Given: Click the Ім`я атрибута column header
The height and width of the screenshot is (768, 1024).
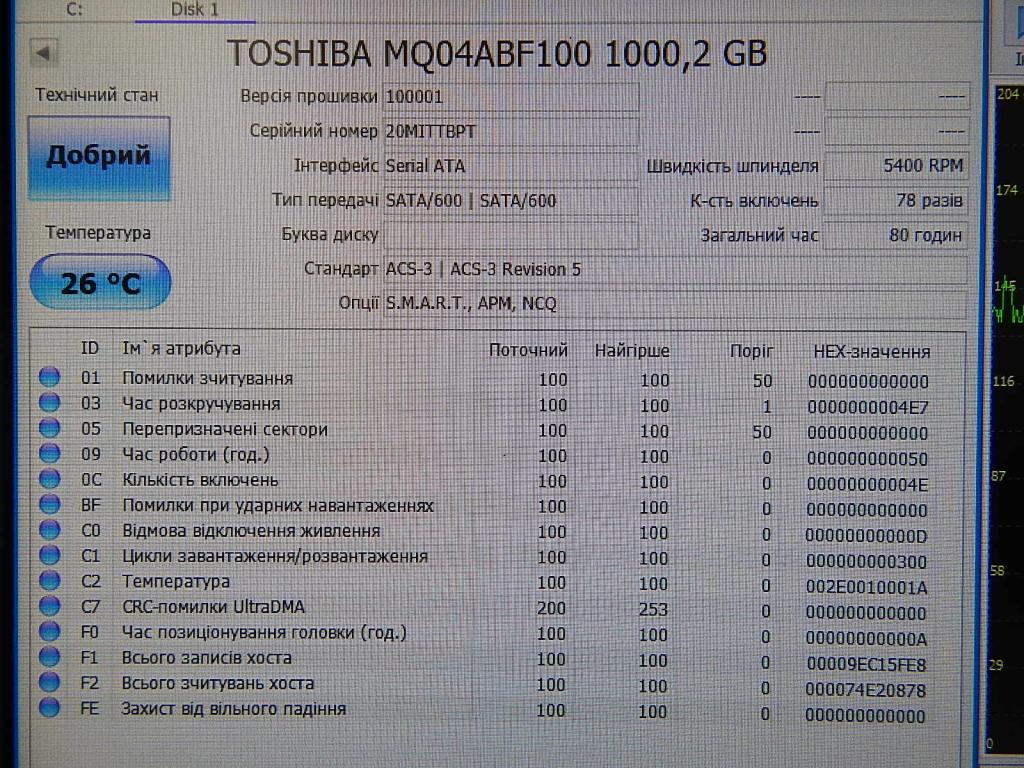Looking at the screenshot, I should coord(182,349).
